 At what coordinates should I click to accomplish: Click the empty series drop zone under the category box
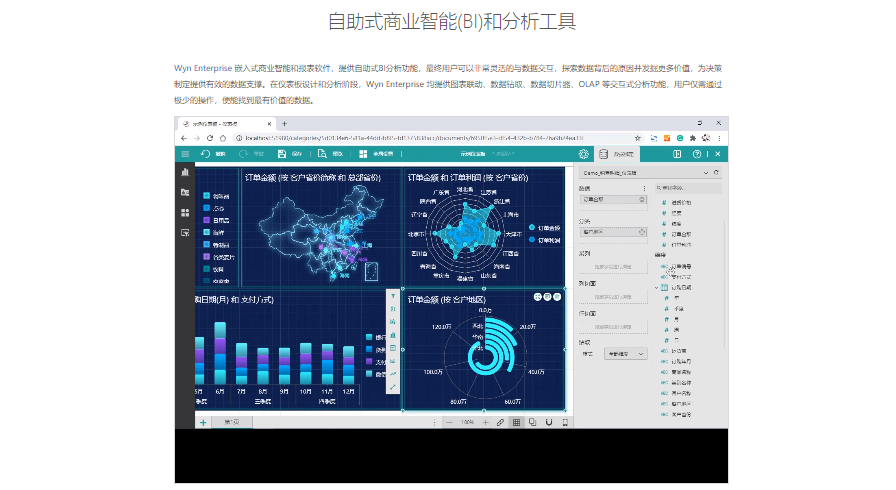[613, 267]
